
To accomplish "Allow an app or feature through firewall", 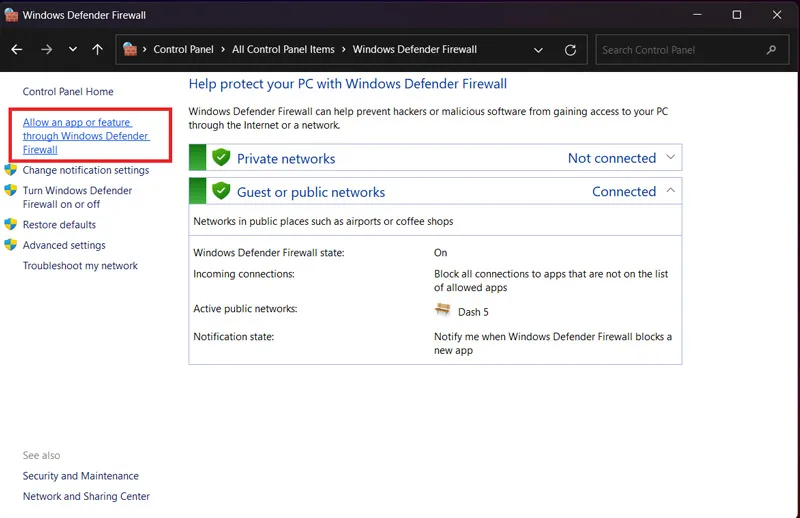I will coord(86,136).
